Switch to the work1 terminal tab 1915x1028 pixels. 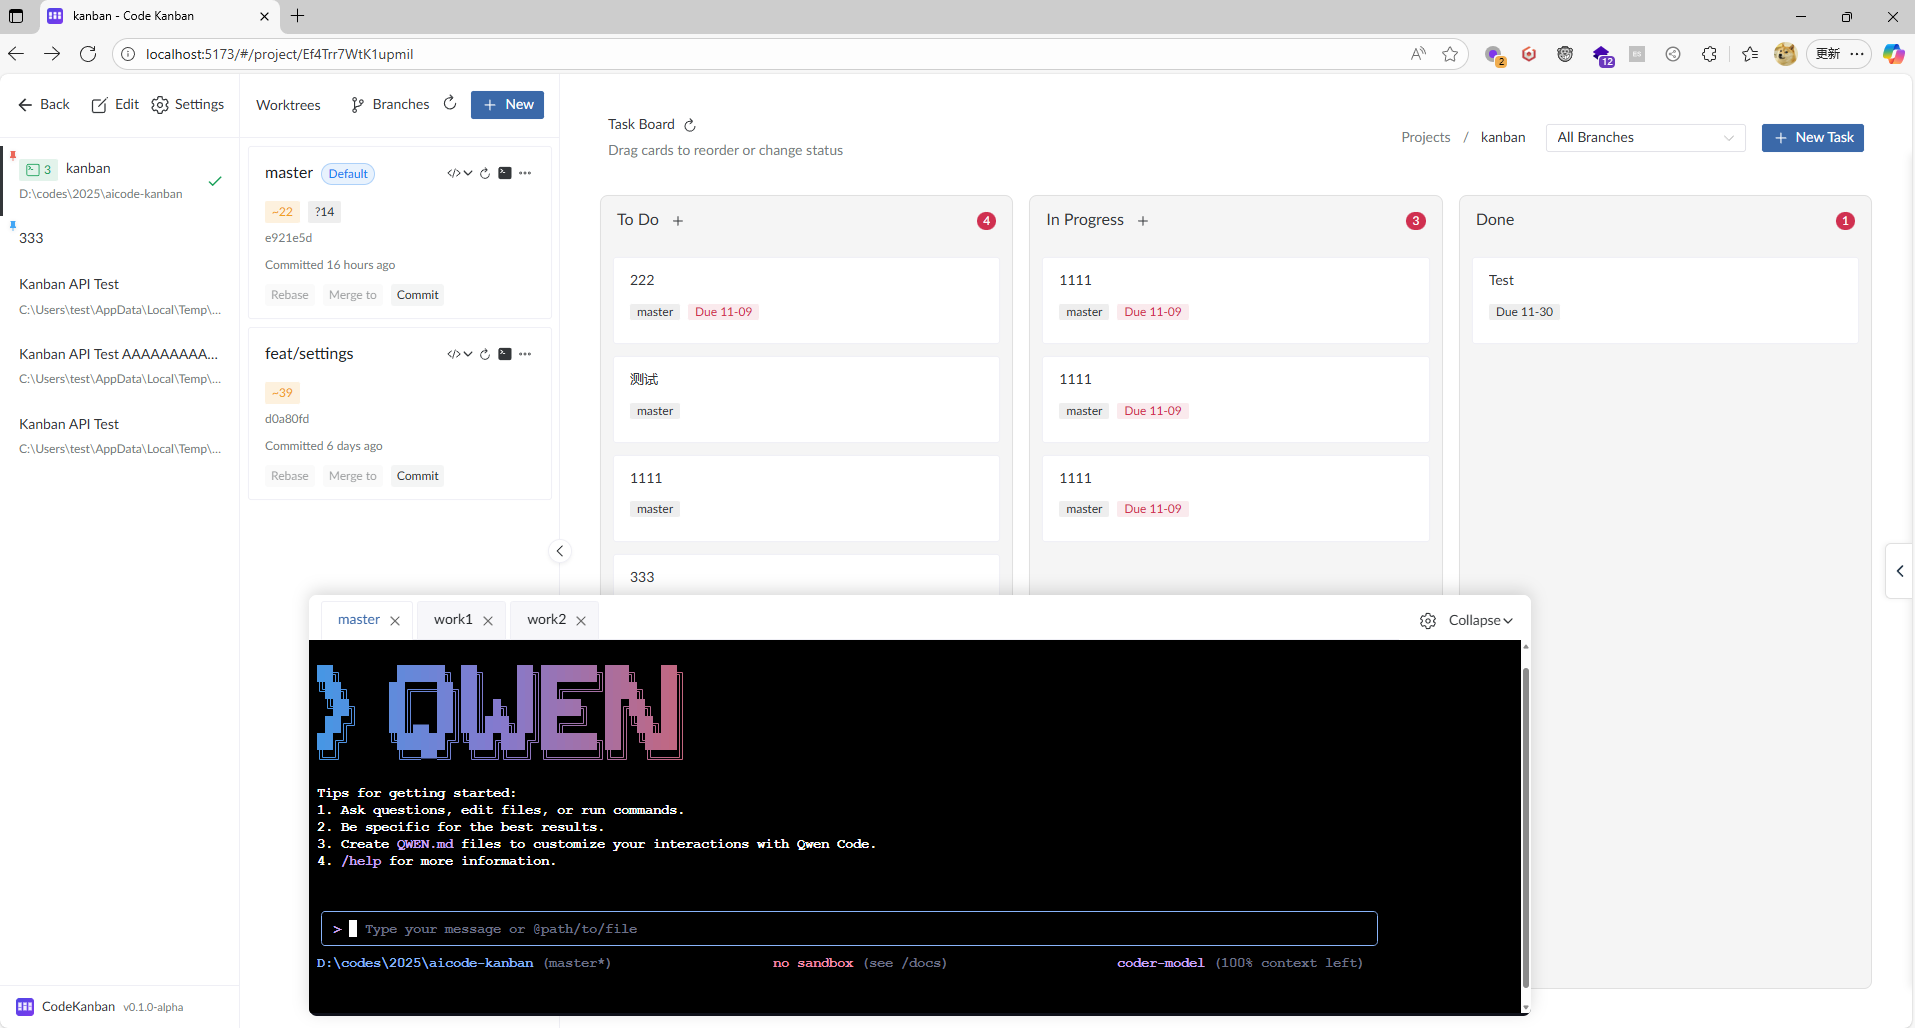453,620
